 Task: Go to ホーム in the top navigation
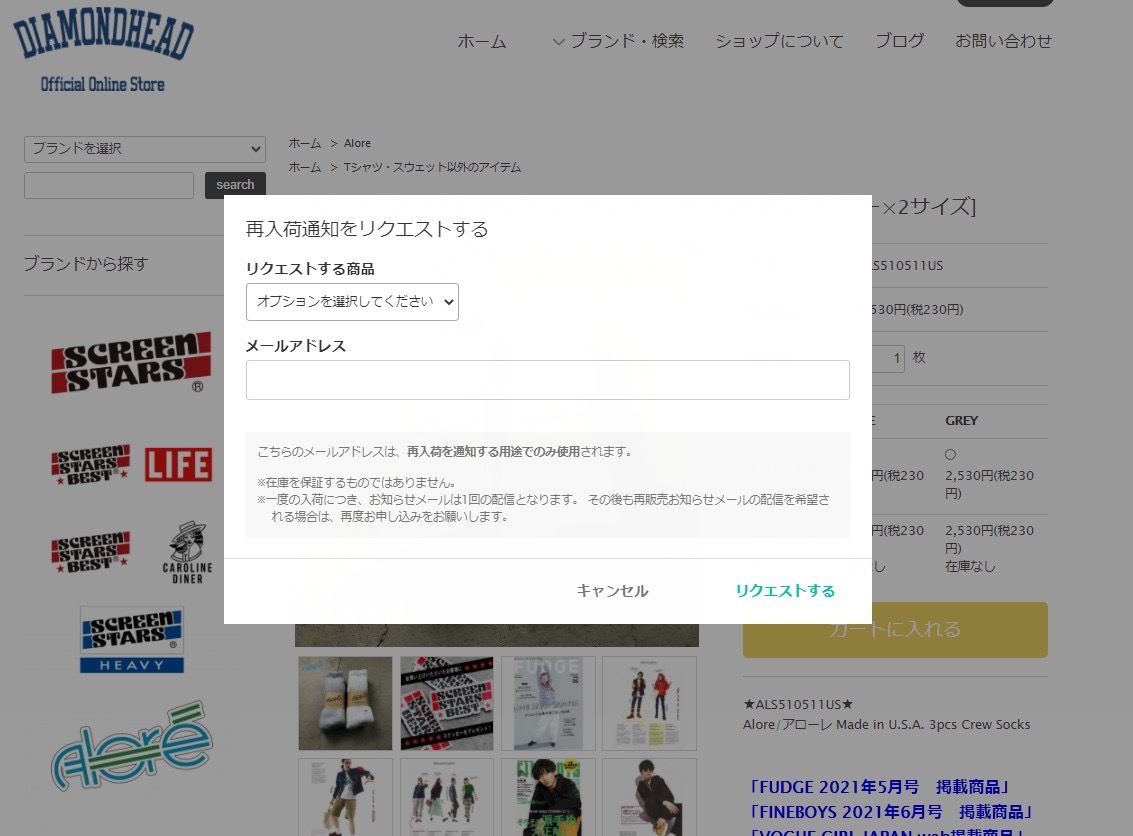(x=482, y=41)
